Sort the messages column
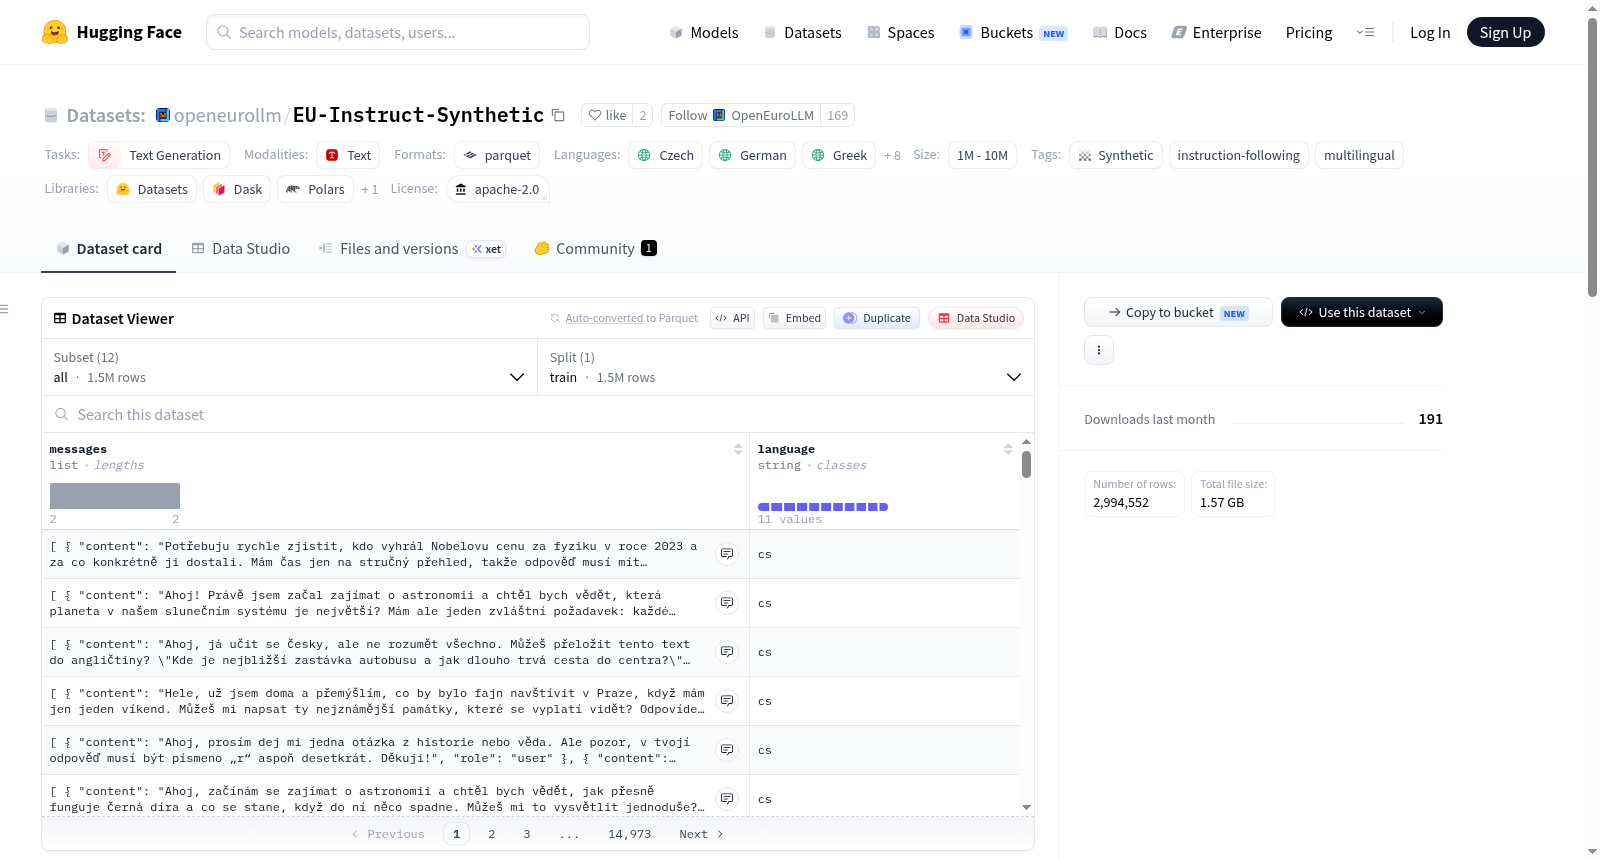Image resolution: width=1600 pixels, height=861 pixels. click(x=738, y=450)
